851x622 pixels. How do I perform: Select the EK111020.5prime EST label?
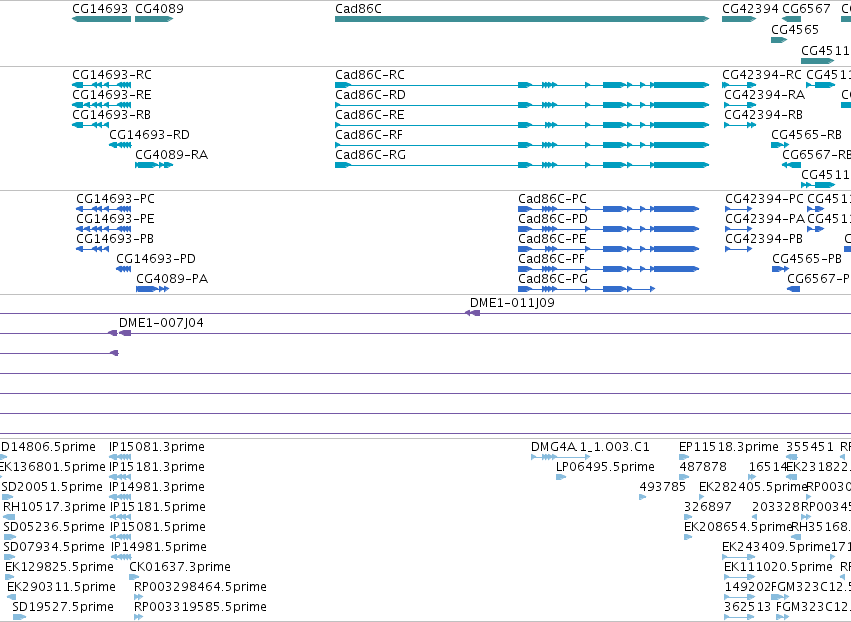click(778, 567)
